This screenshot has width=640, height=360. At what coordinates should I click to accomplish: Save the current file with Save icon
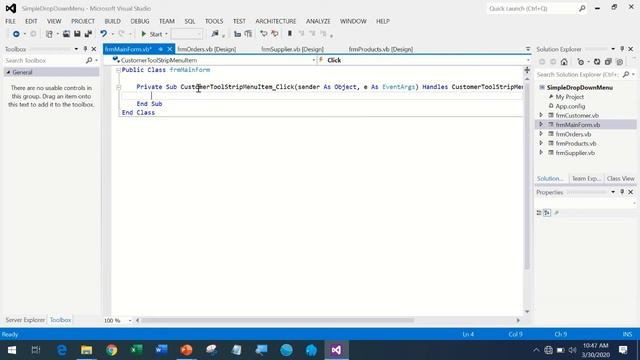click(77, 34)
